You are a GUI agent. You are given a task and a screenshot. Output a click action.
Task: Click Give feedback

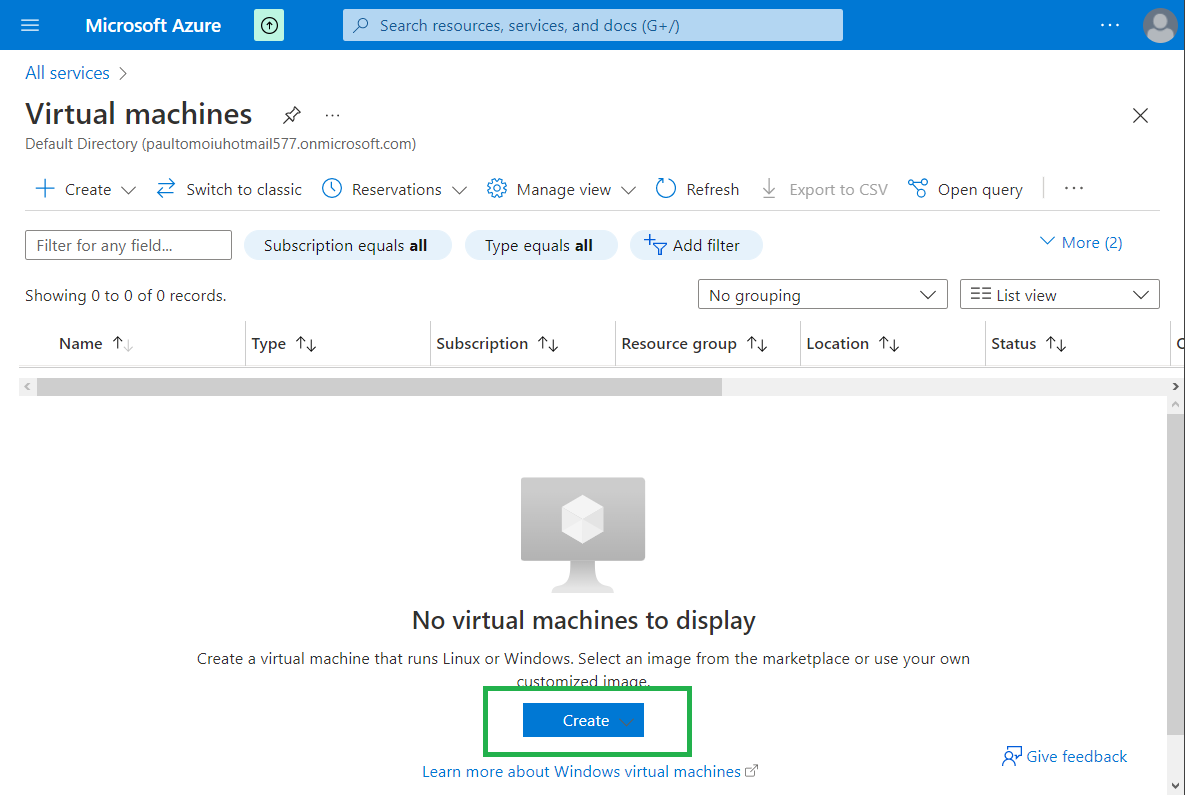[x=1064, y=756]
